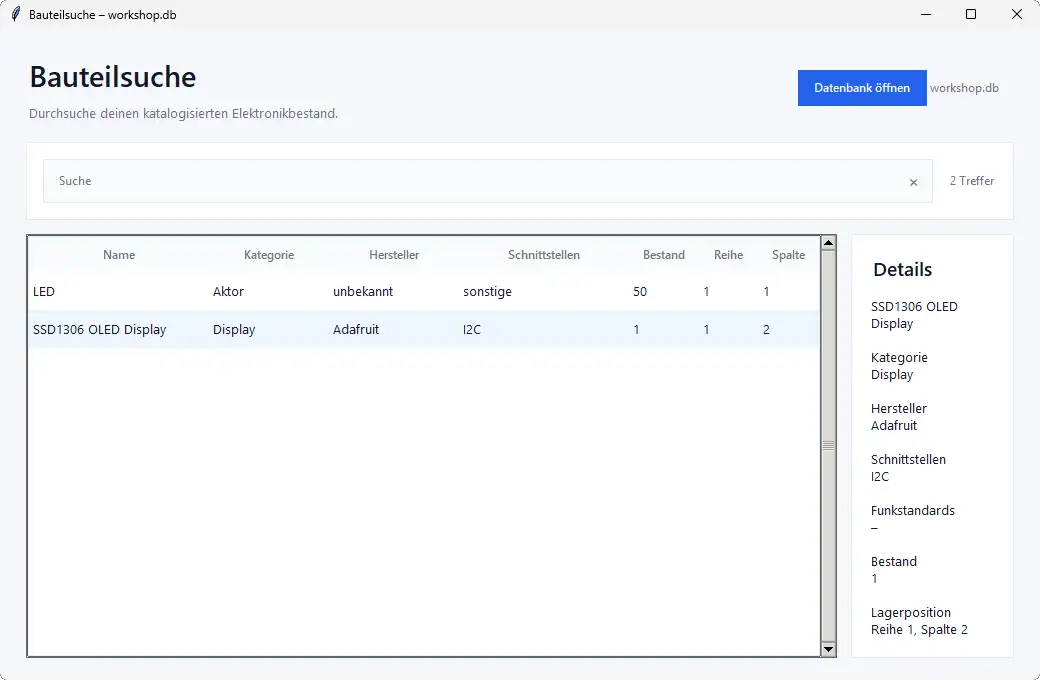Screen dimensions: 1040x680
Task: Sort table by Hersteller column header
Action: coord(394,255)
